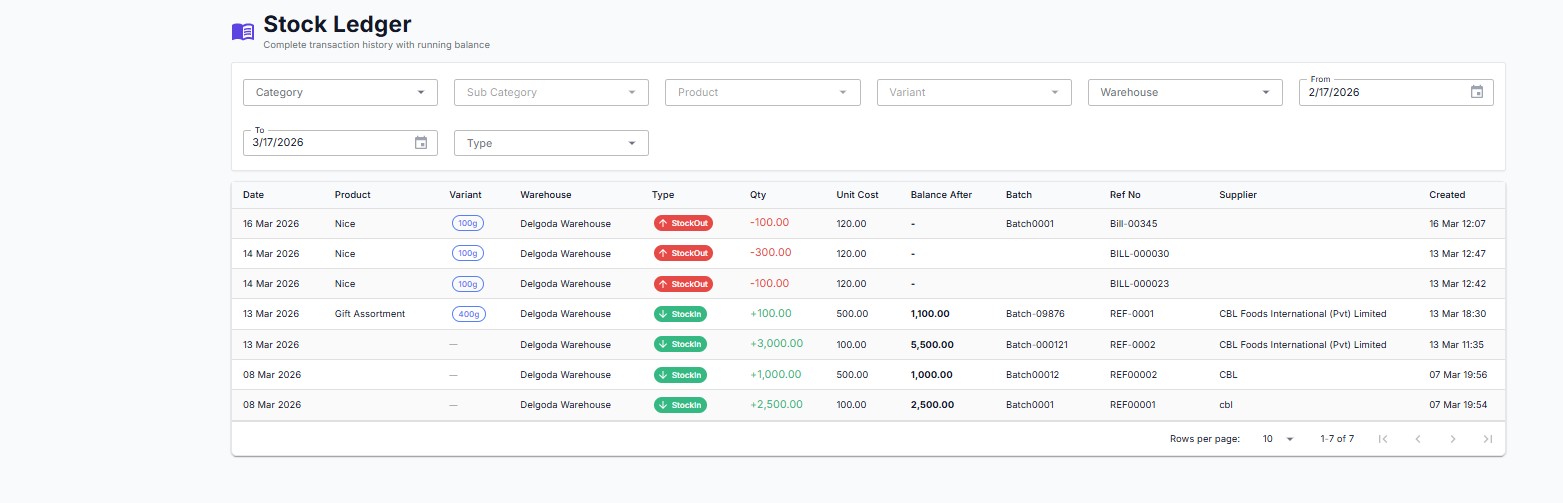Click batch Batch-000121
This screenshot has height=503, width=1563.
pyautogui.click(x=1037, y=345)
